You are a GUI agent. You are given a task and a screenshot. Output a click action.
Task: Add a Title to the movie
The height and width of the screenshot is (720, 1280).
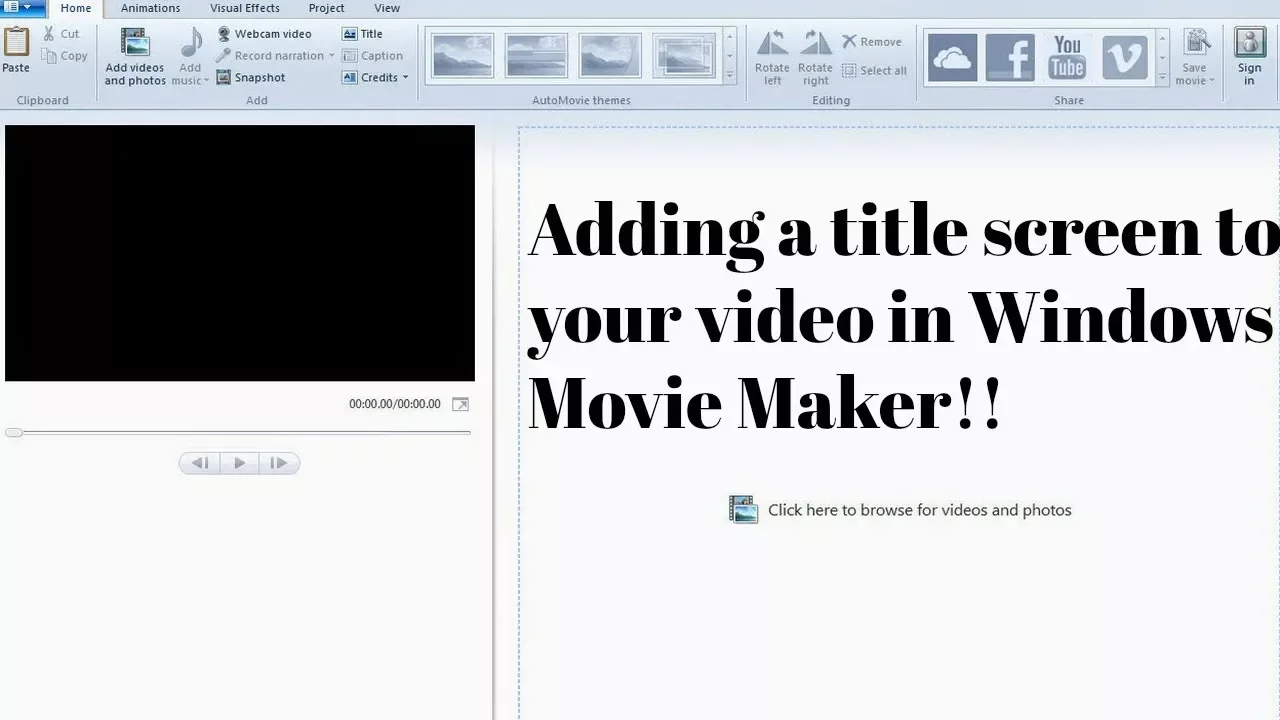pyautogui.click(x=363, y=34)
